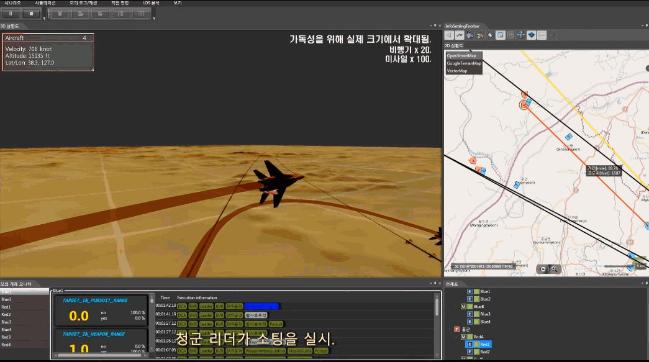Select the Red2 tree row
The image size is (649, 362).
point(479,352)
